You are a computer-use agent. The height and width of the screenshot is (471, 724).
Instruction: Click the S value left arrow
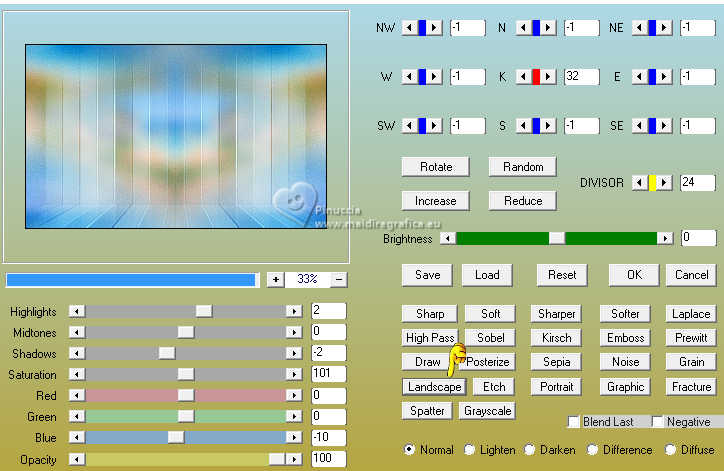(523, 126)
